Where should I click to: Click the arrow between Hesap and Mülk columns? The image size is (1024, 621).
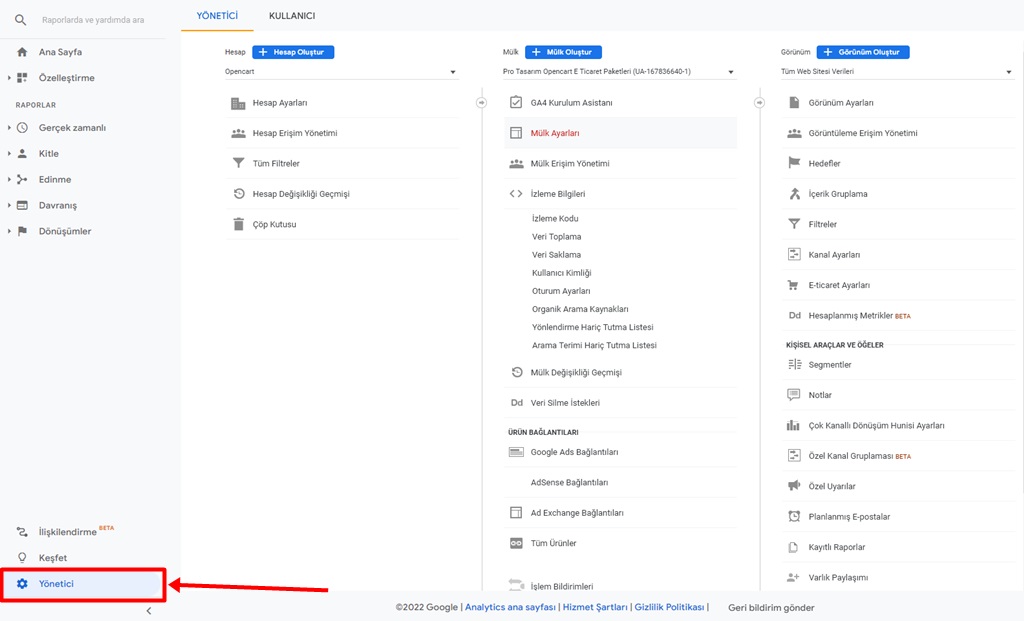pos(481,103)
